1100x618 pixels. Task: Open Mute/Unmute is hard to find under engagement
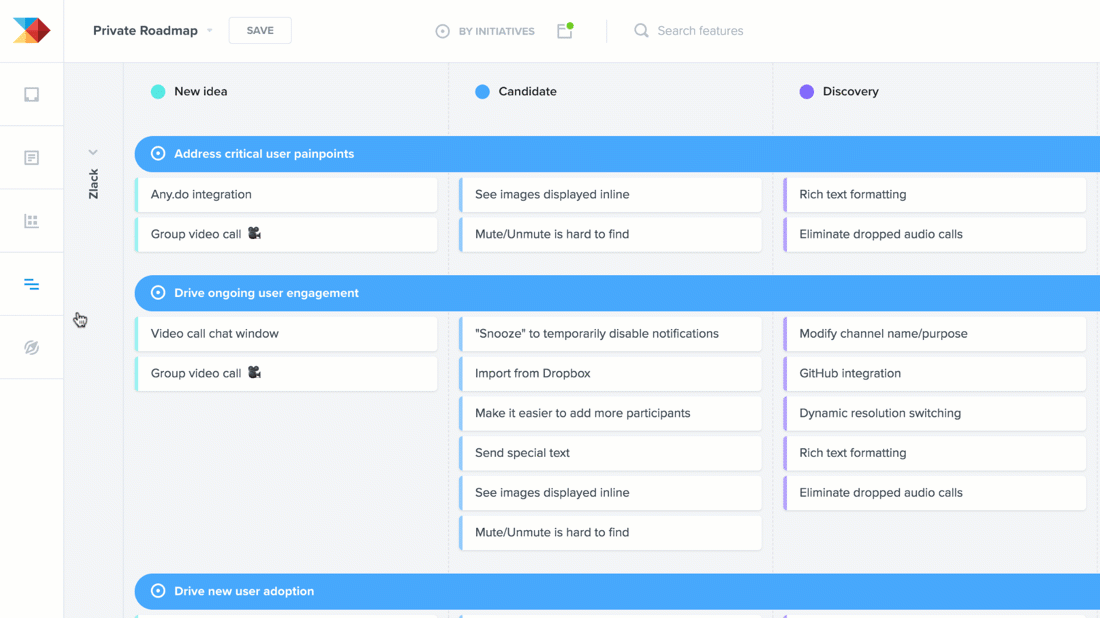[610, 532]
